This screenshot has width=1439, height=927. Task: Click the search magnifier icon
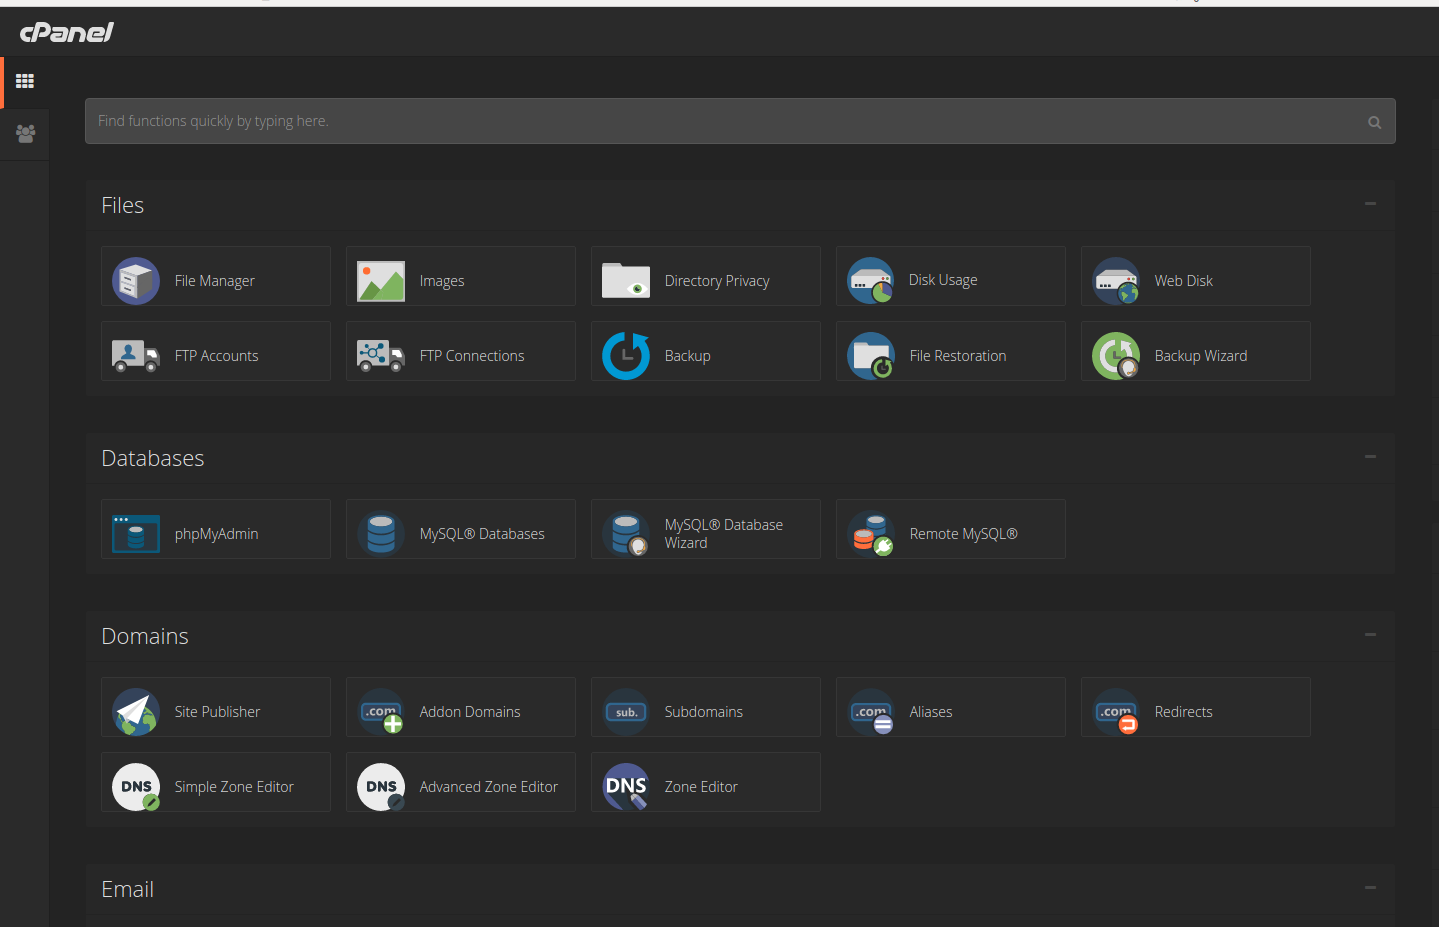(x=1375, y=122)
